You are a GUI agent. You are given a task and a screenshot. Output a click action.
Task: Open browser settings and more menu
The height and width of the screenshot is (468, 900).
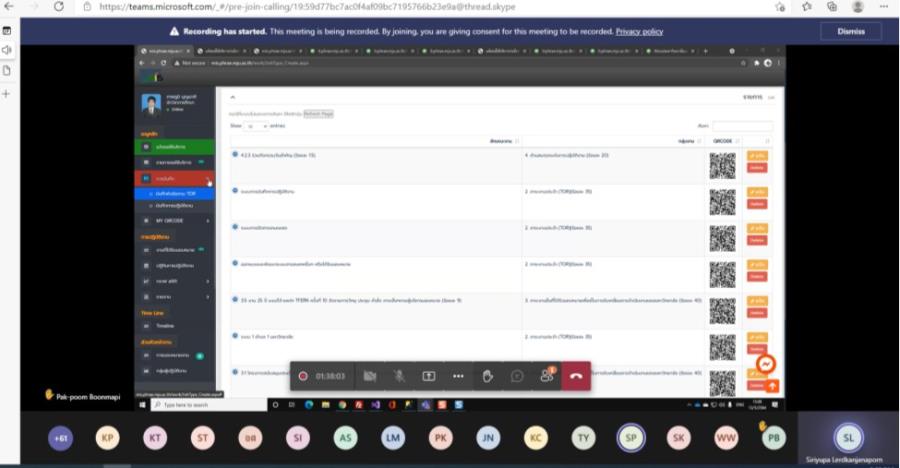tap(885, 7)
